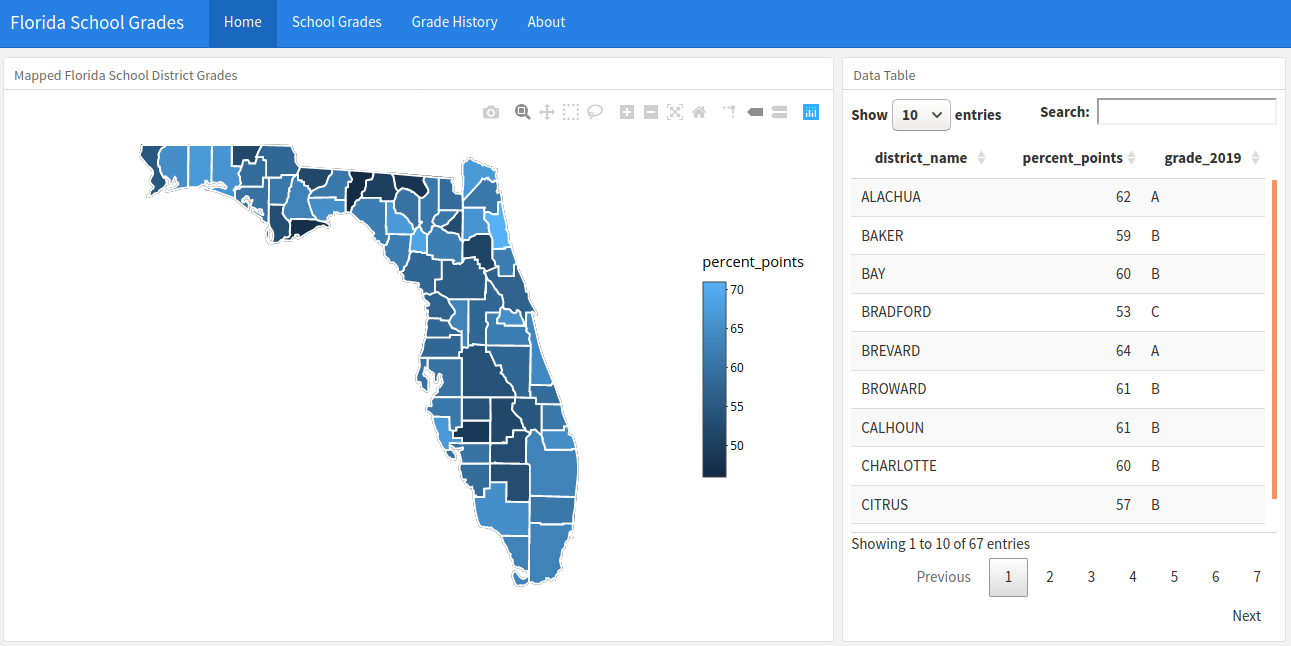
Task: Switch to the Grade History tab
Action: (454, 22)
